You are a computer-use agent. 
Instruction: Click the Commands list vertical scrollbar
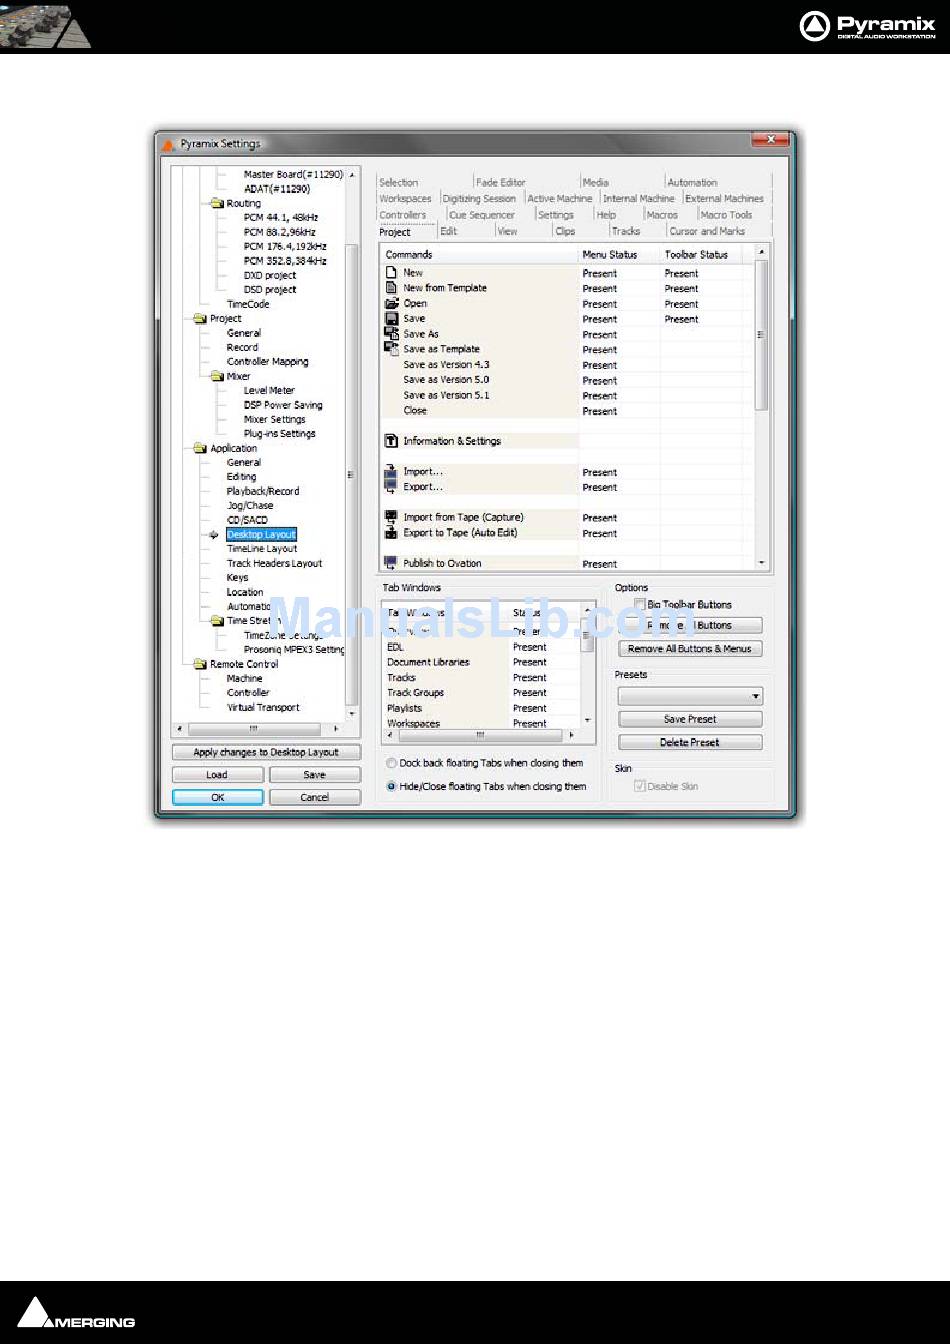coord(761,408)
